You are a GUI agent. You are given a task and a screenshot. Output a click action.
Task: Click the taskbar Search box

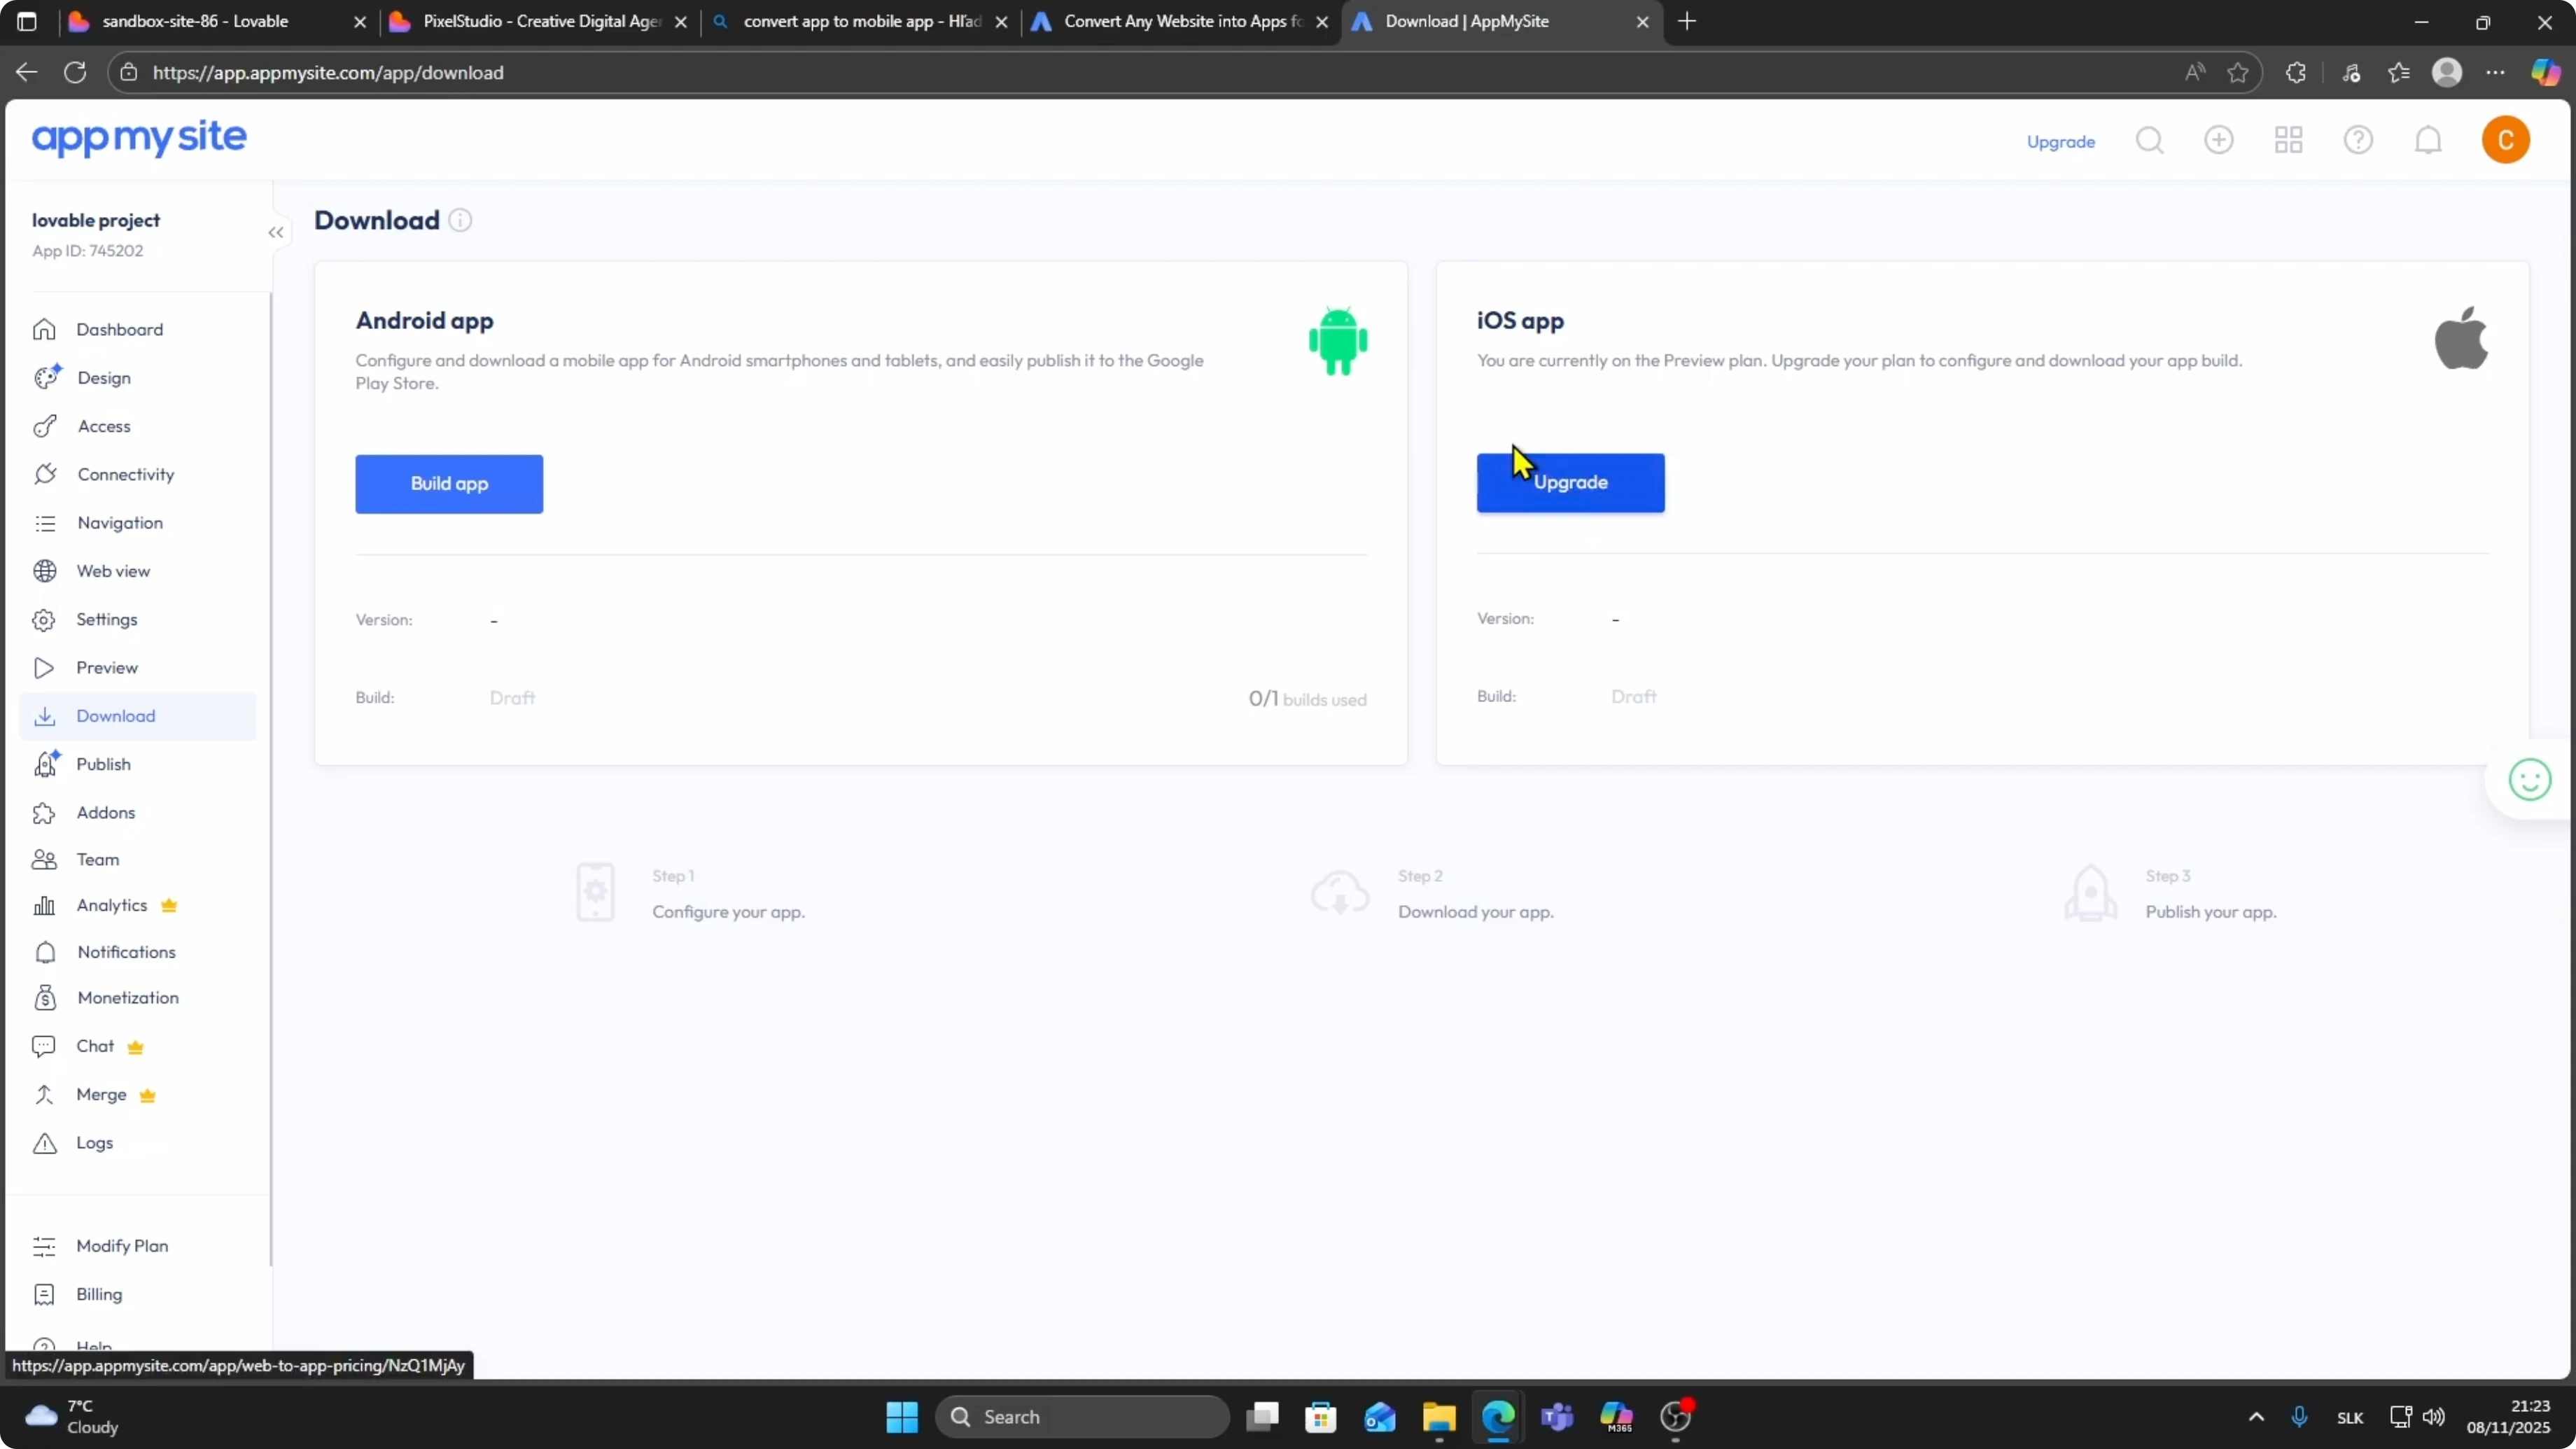pyautogui.click(x=1082, y=1417)
